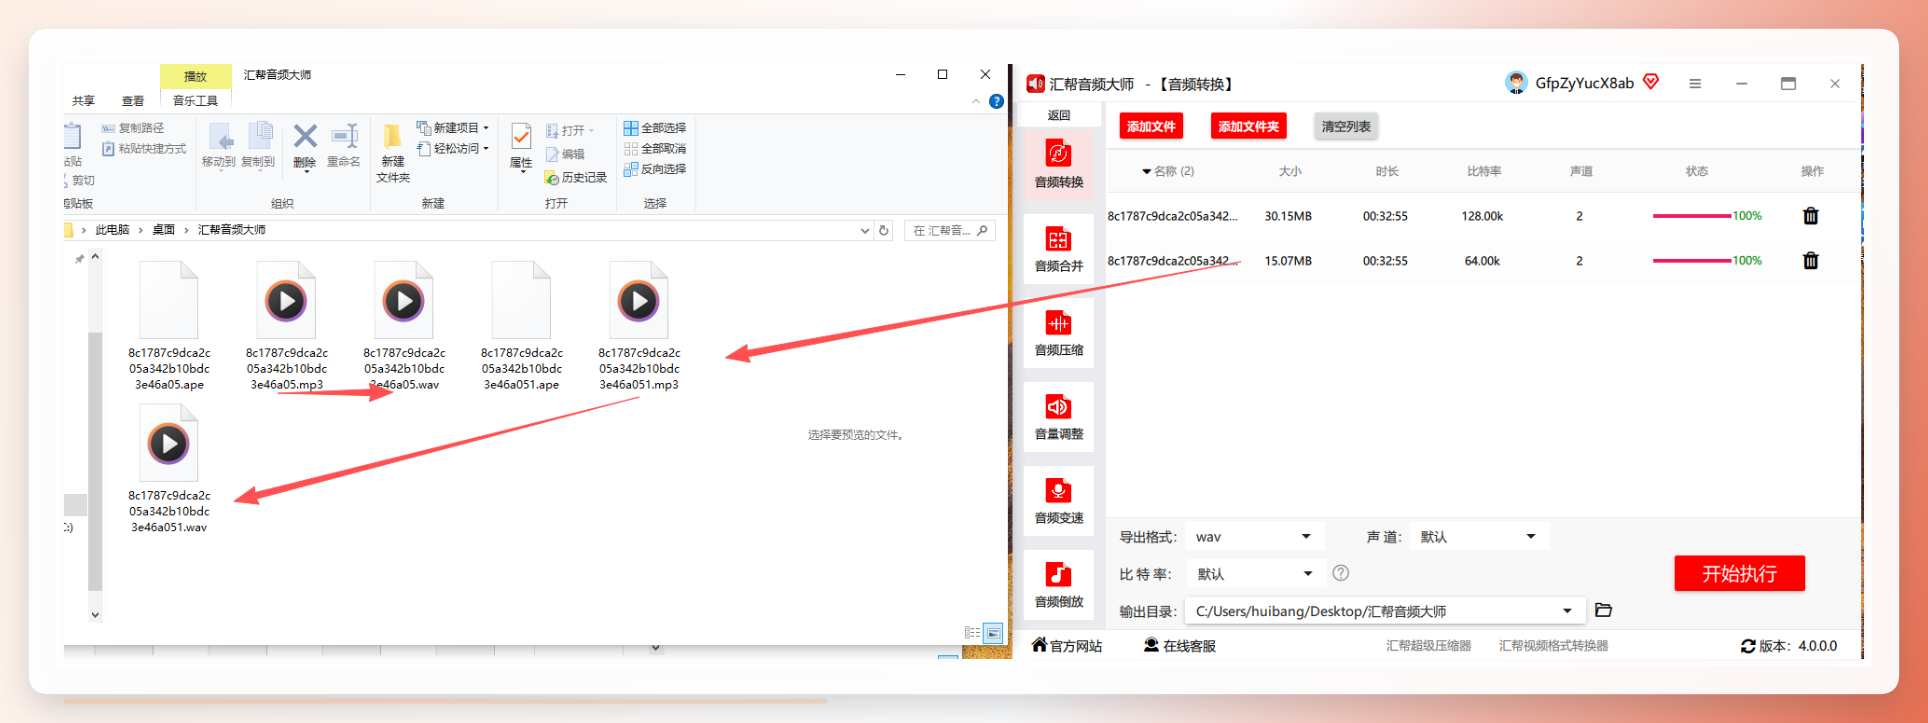Click 历史记录 history in Explorer ribbon

576,177
